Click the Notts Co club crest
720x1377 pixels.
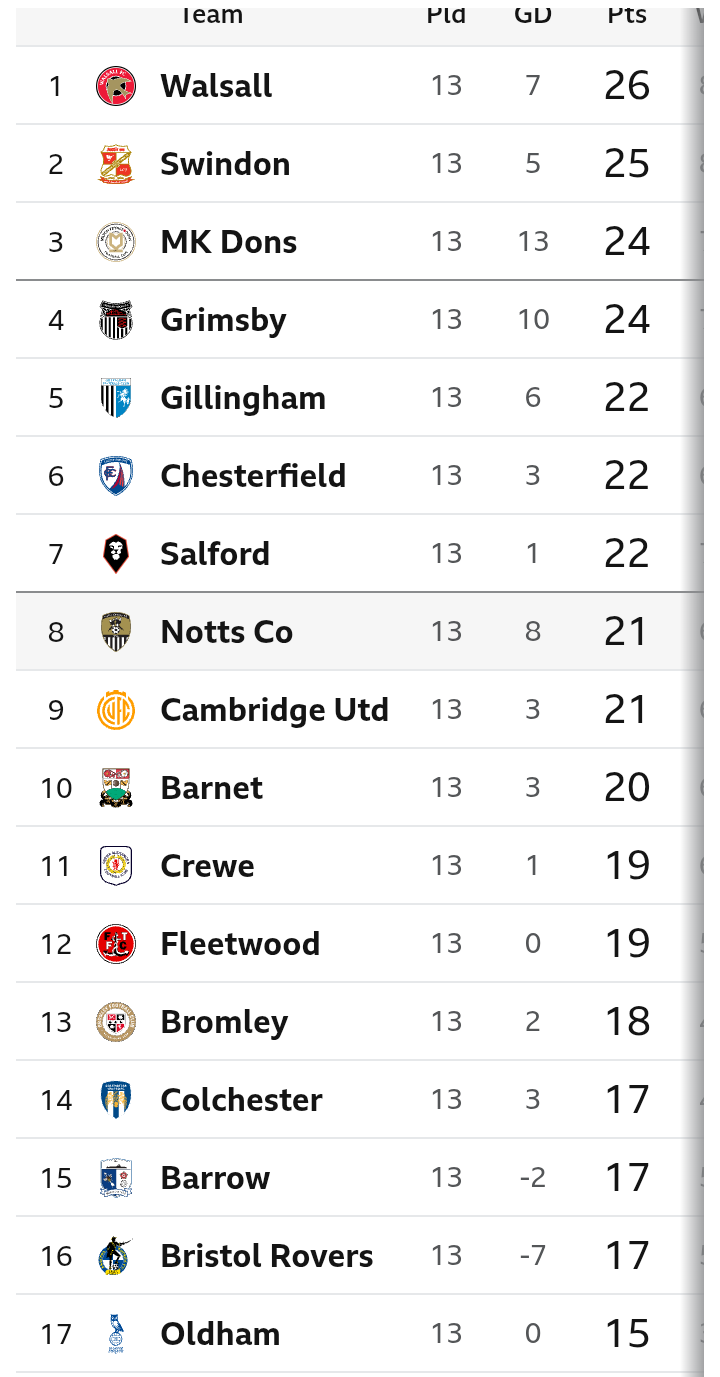(x=116, y=632)
